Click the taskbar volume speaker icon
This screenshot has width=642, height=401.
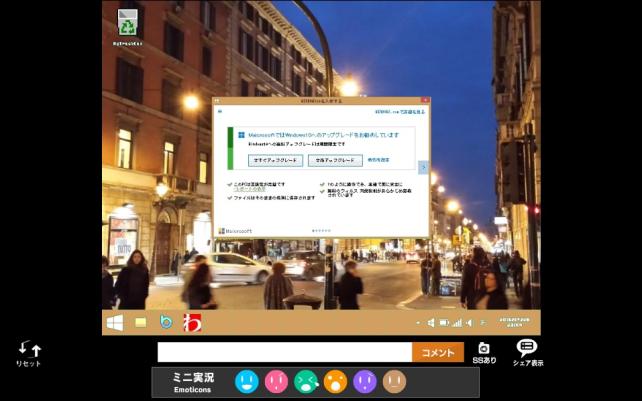point(431,323)
